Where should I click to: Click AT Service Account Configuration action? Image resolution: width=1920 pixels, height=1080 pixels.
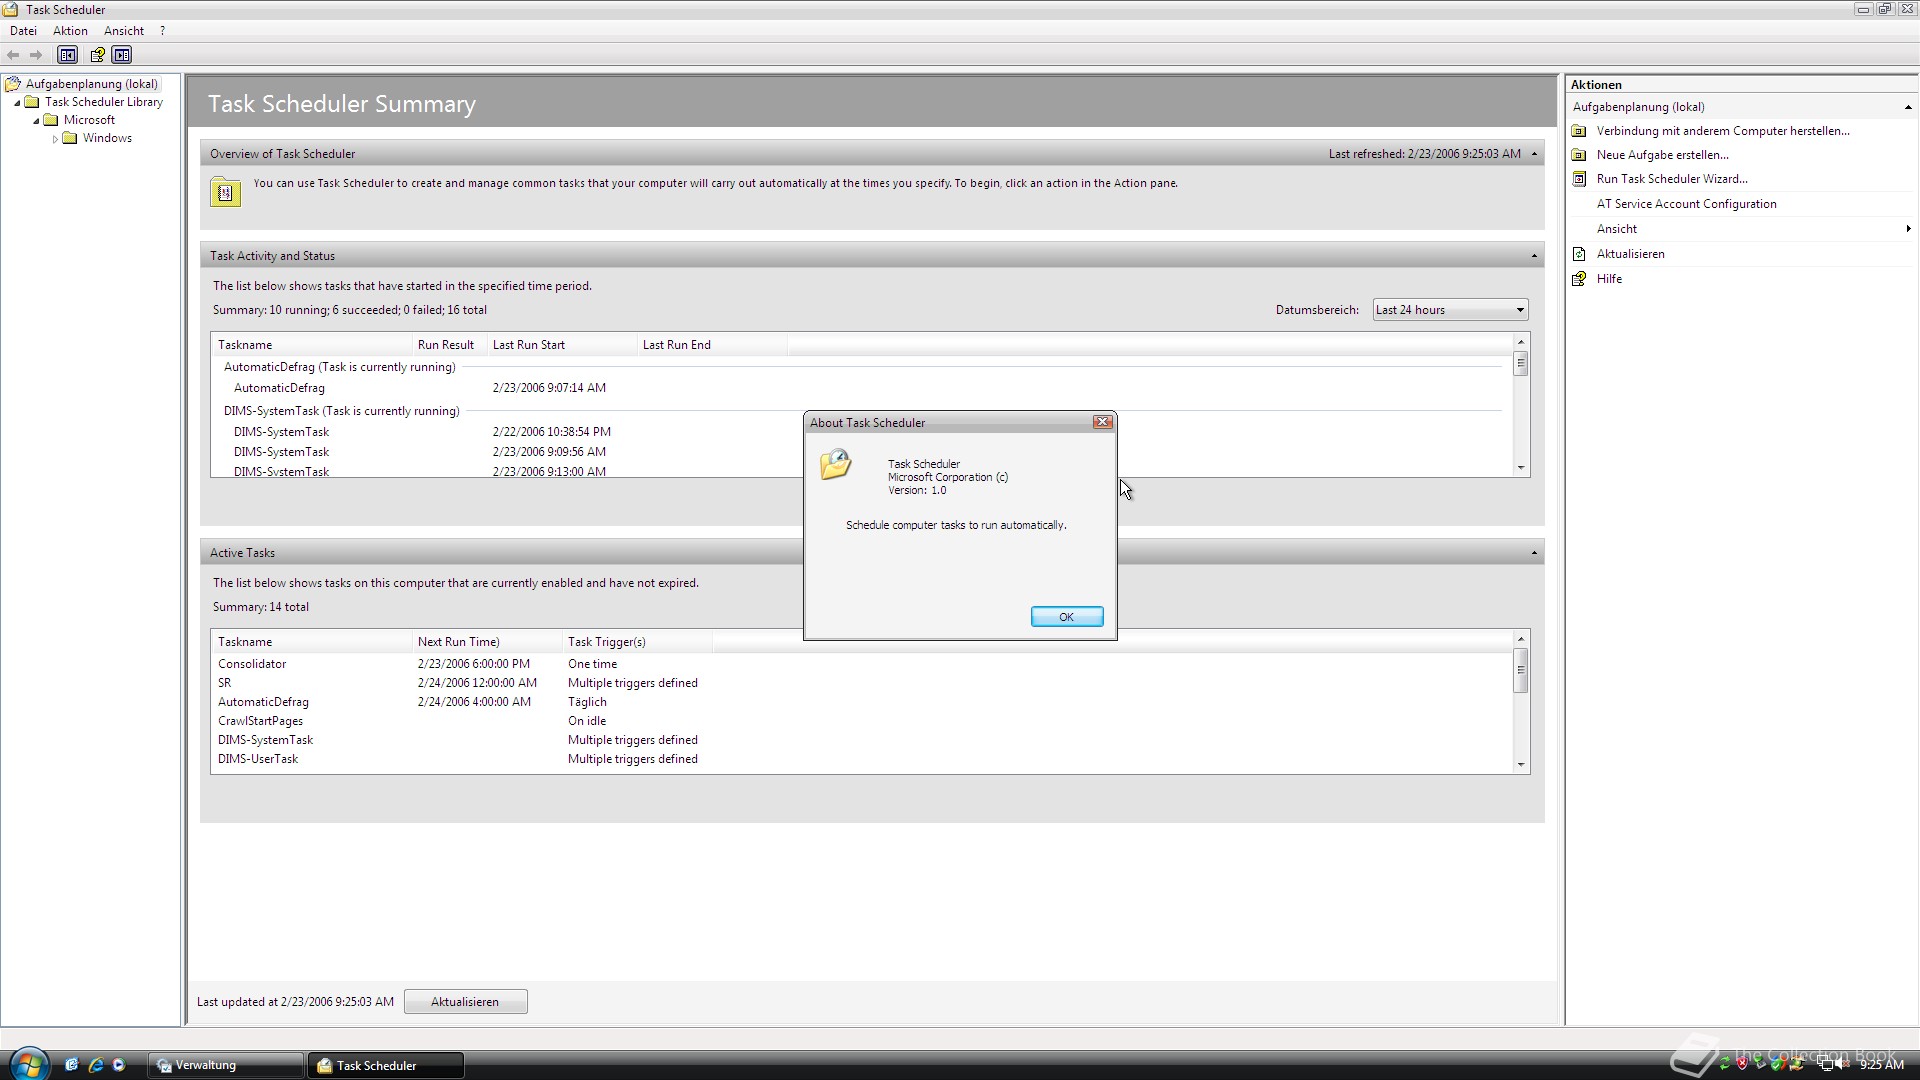pos(1686,204)
